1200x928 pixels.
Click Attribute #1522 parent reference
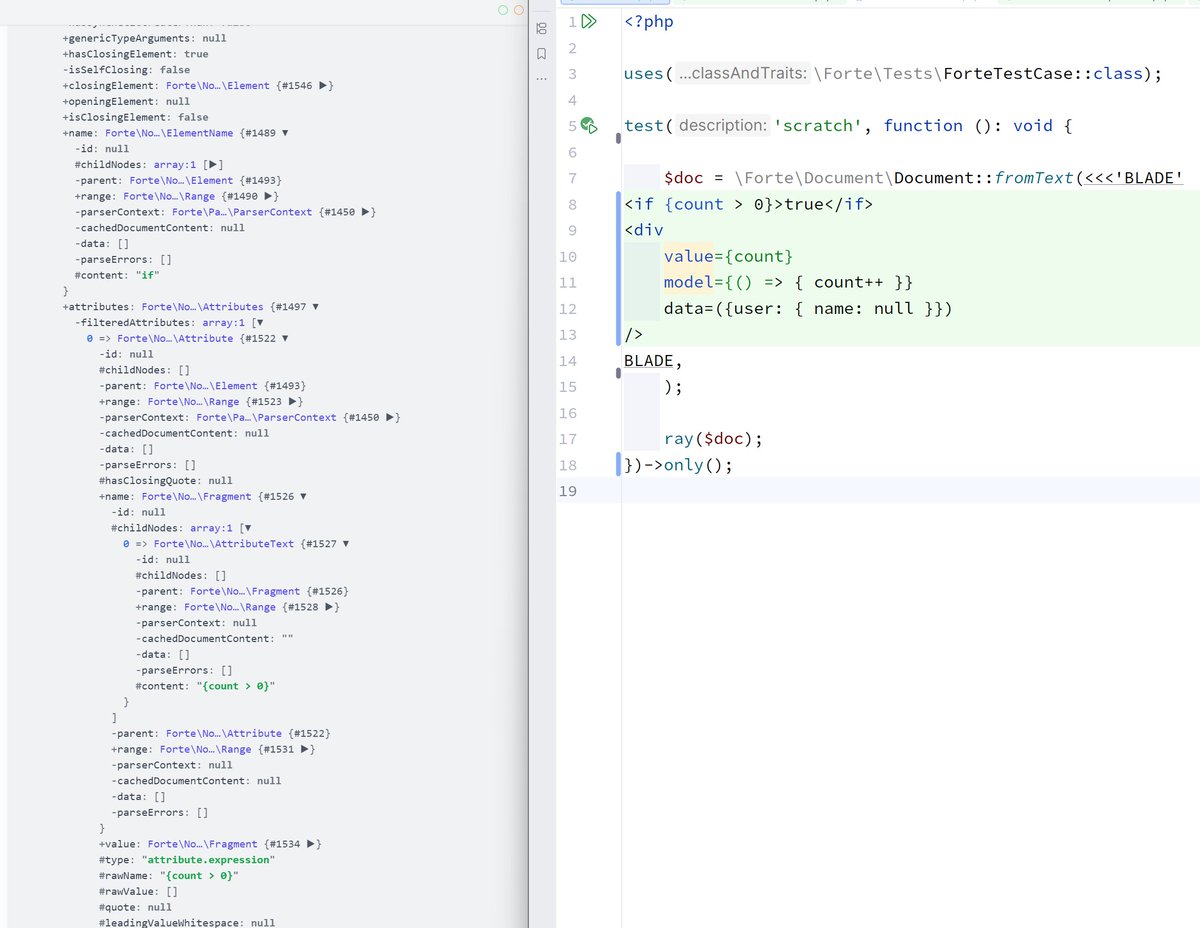coord(249,733)
